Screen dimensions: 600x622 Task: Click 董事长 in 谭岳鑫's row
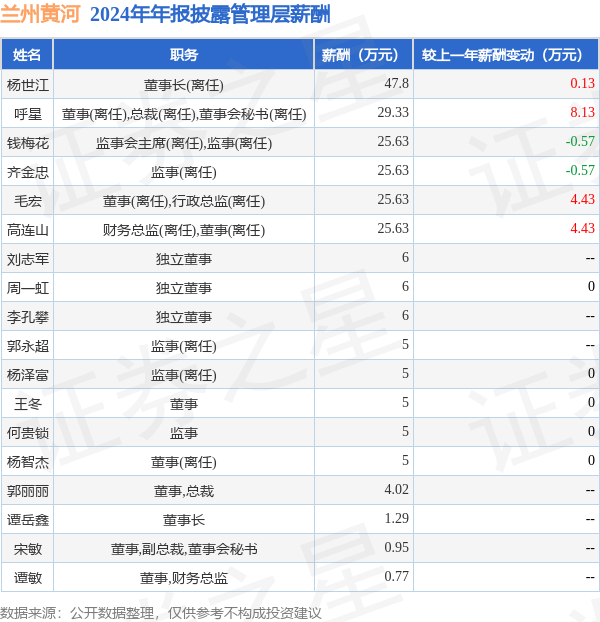[x=184, y=520]
